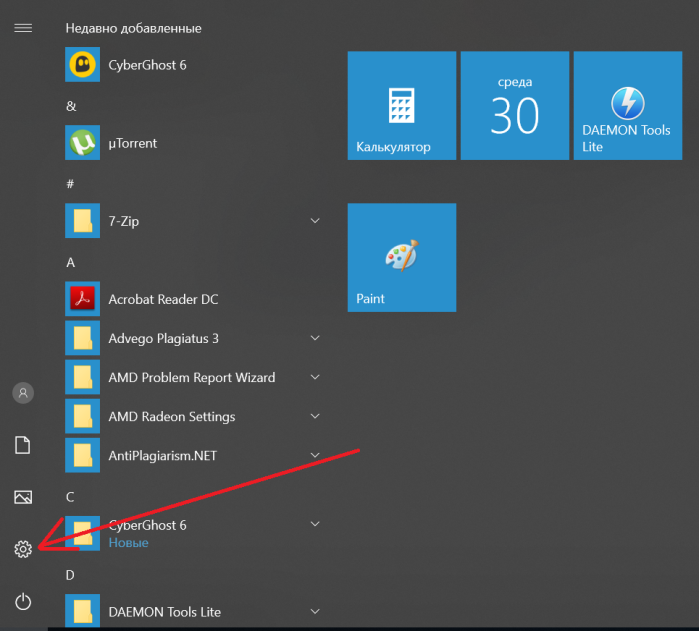699x631 pixels.
Task: Click the C section letter header
Action: [x=70, y=497]
